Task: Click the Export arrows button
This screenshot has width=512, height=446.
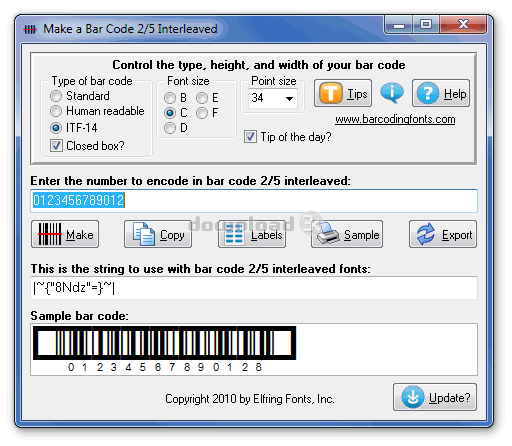Action: click(x=443, y=234)
